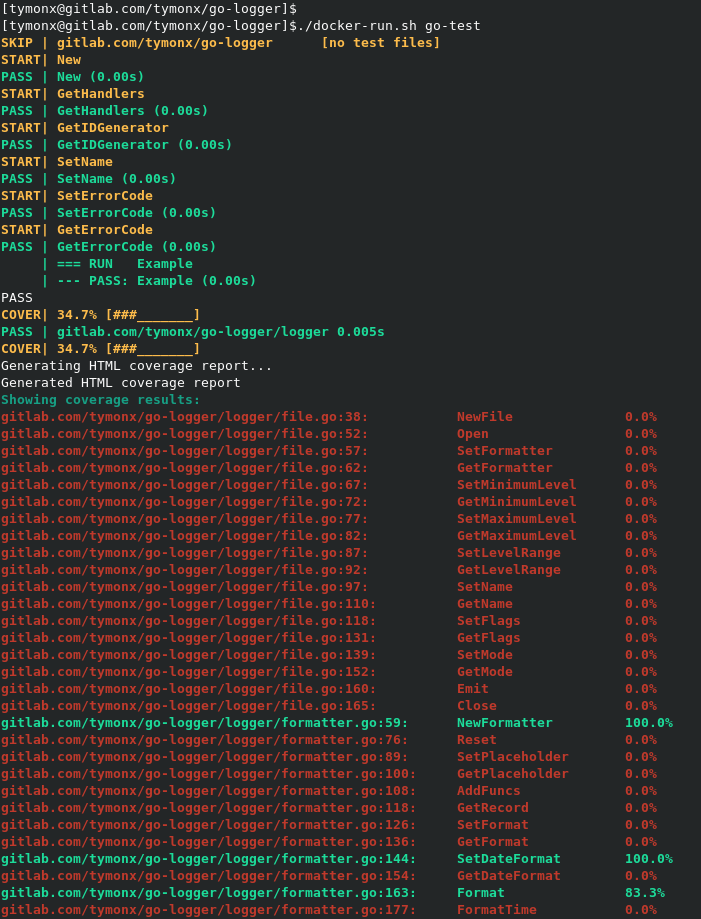Click 'SetFormat' function name
Viewport: 701px width, 919px height.
493,825
